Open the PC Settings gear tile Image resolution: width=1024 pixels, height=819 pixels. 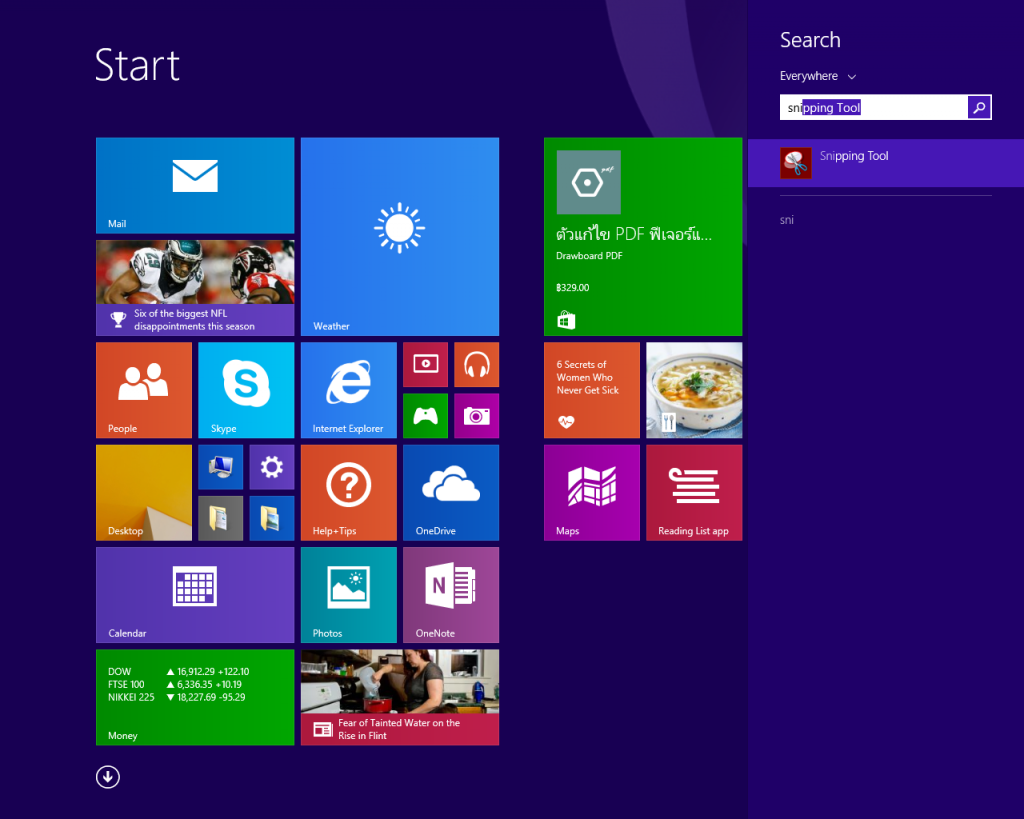[271, 467]
